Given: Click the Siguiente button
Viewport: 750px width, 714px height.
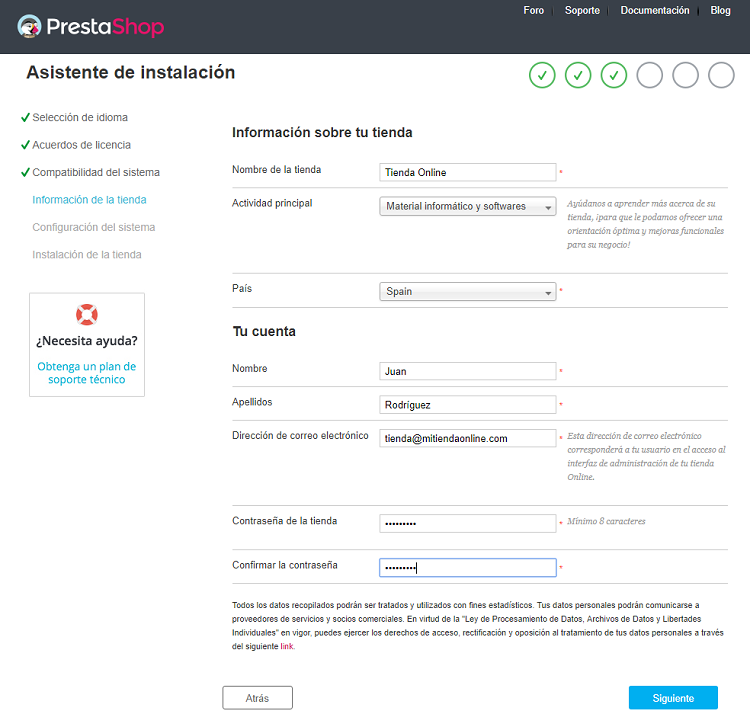Looking at the screenshot, I should click(673, 698).
